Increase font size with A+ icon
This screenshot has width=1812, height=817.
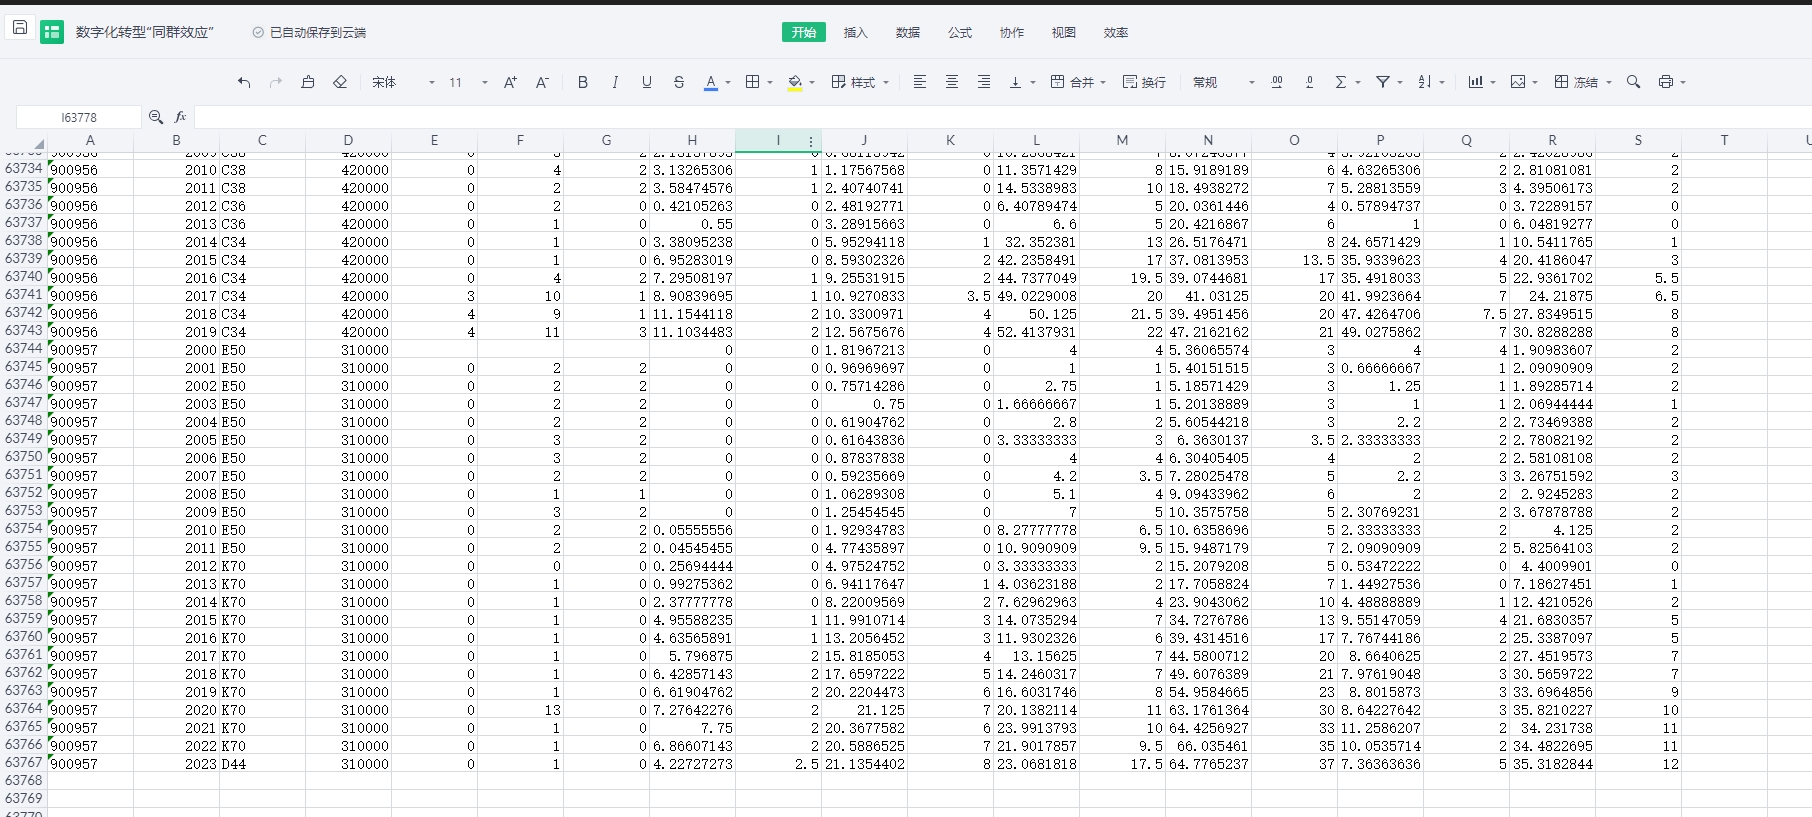coord(510,82)
